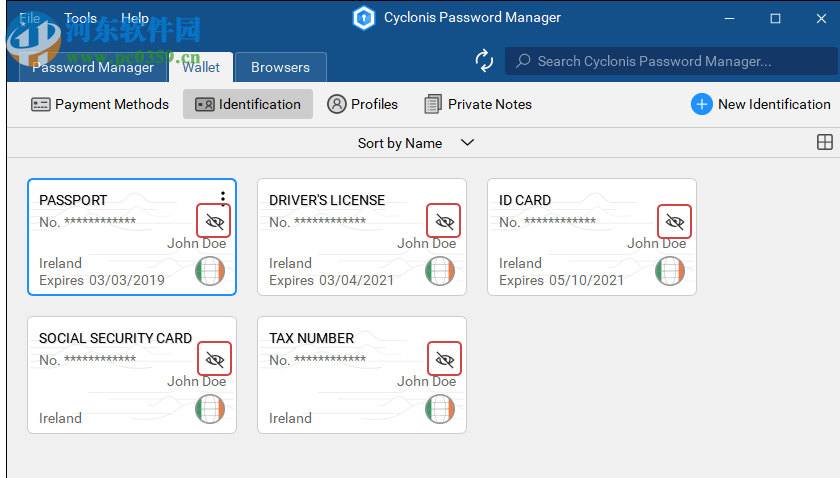Select the DRIVER'S LICENSE card title
Screen dimensions: 840x478
coord(327,200)
